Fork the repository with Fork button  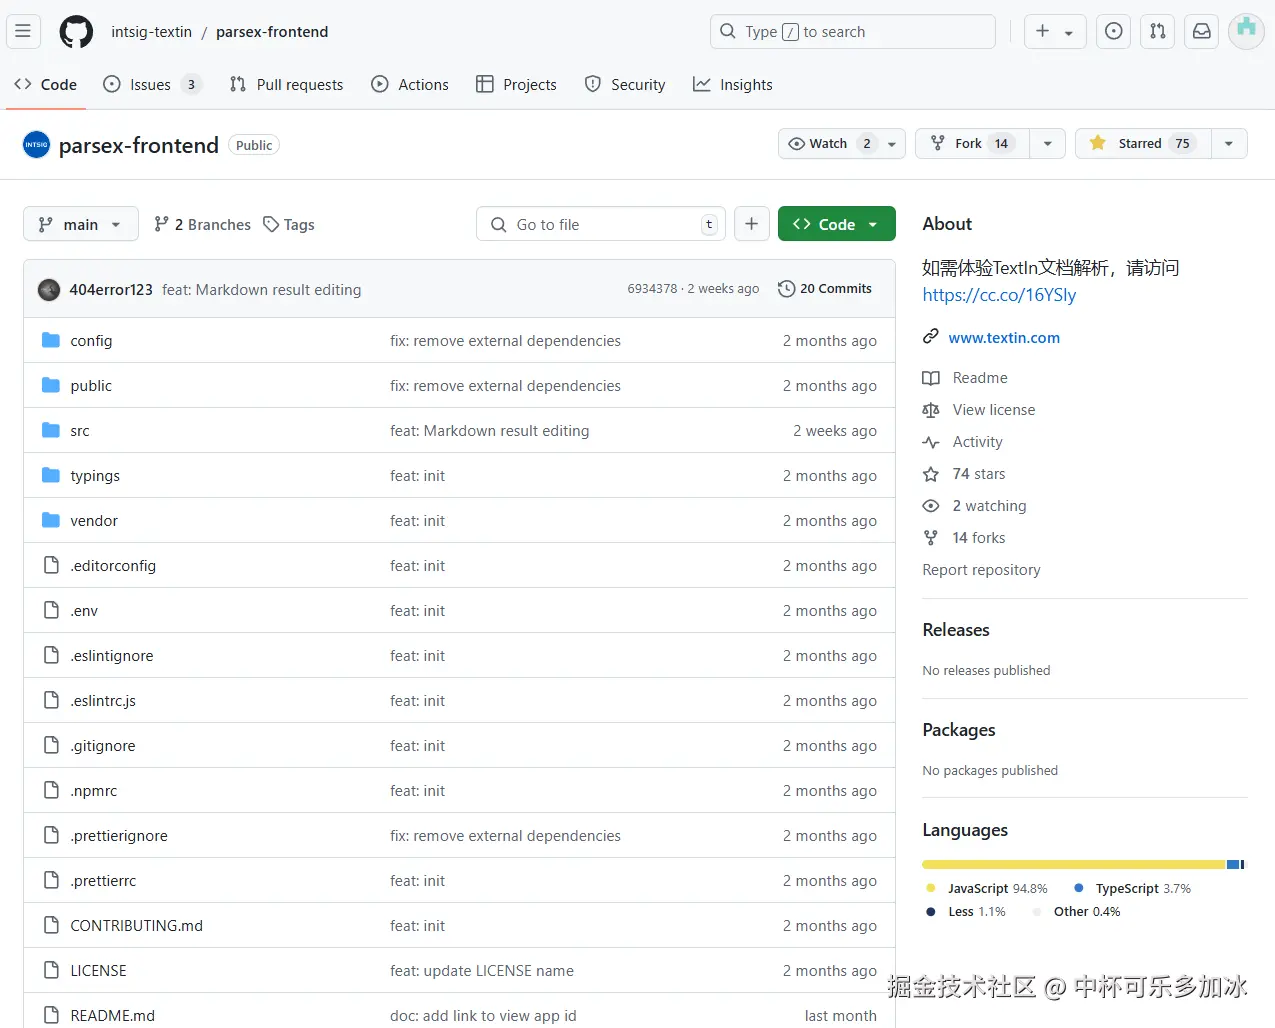coord(973,143)
